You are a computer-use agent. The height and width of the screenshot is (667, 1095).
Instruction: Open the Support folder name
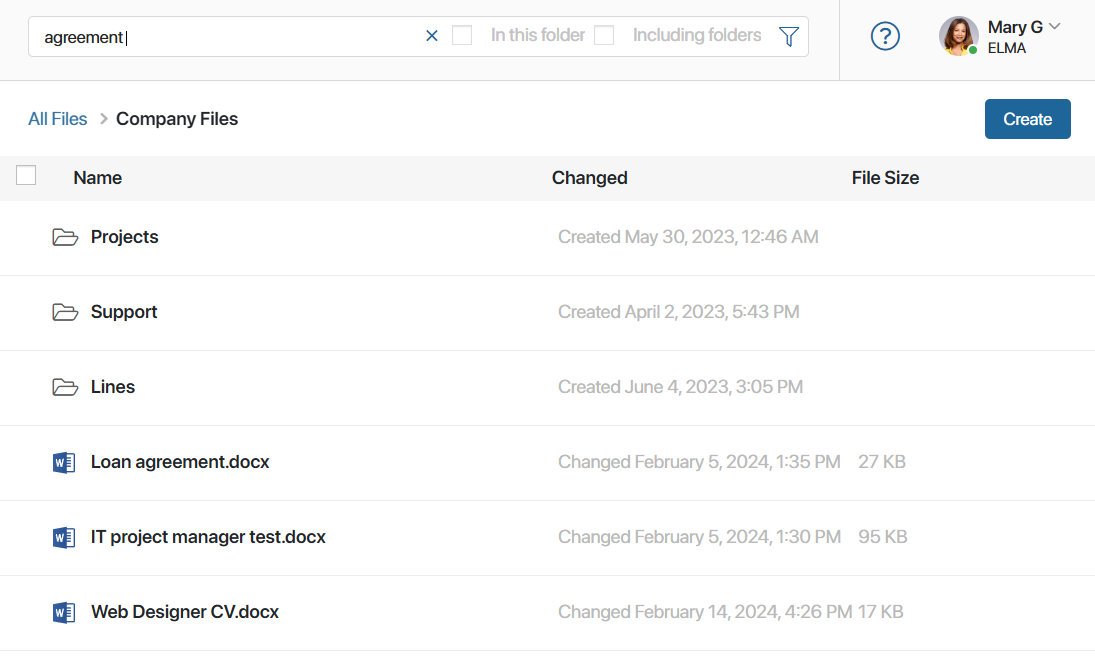tap(124, 311)
